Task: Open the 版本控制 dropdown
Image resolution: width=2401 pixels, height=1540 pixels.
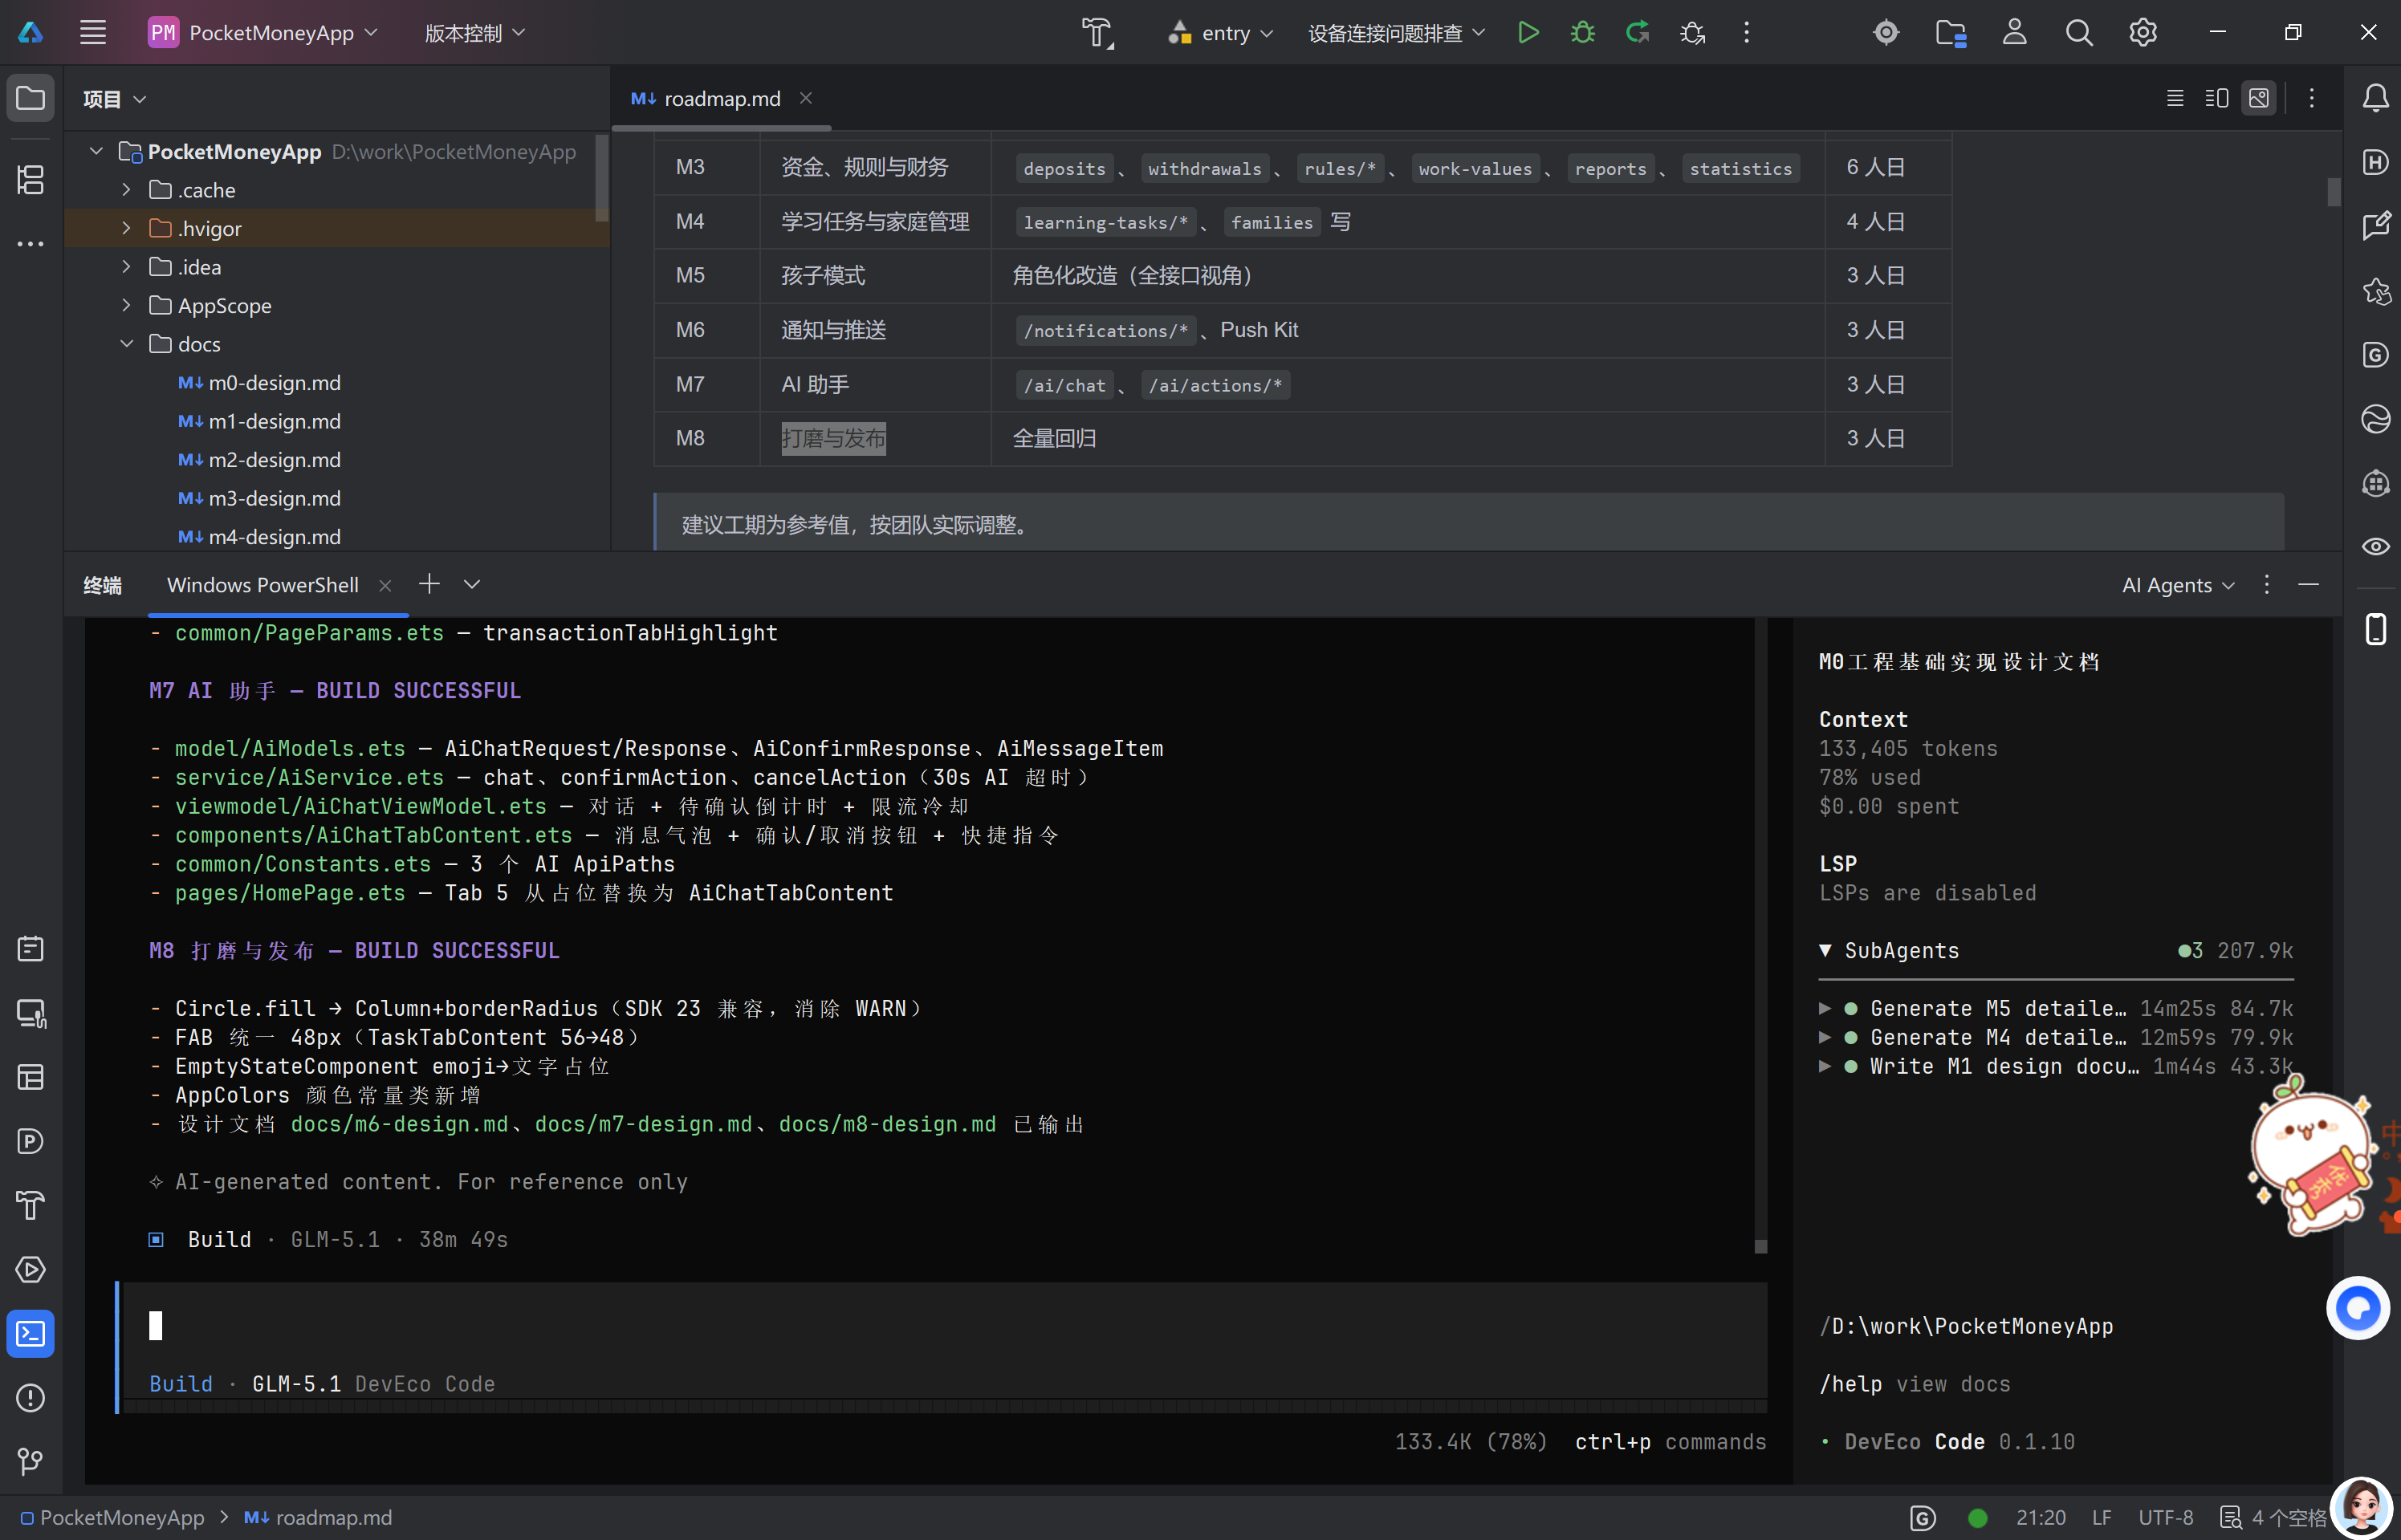Action: [x=474, y=33]
